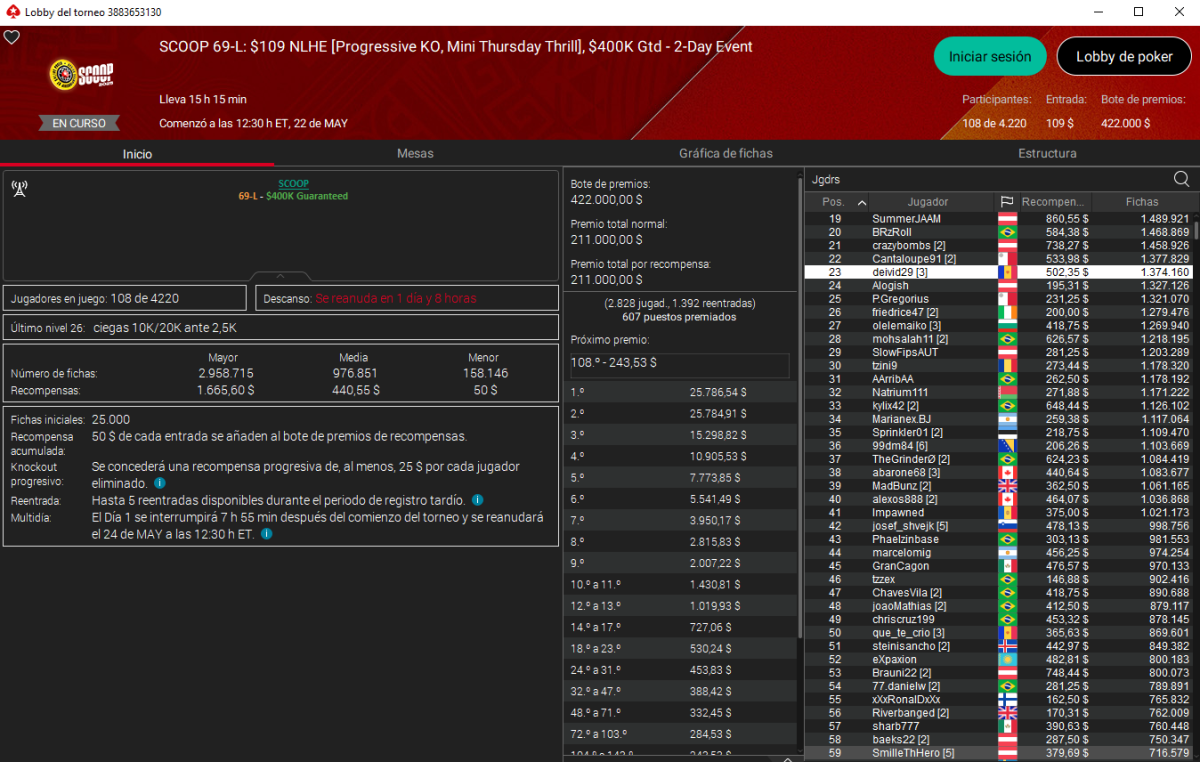Click the EN CURSO status badge
Image resolution: width=1200 pixels, height=762 pixels.
pos(79,123)
